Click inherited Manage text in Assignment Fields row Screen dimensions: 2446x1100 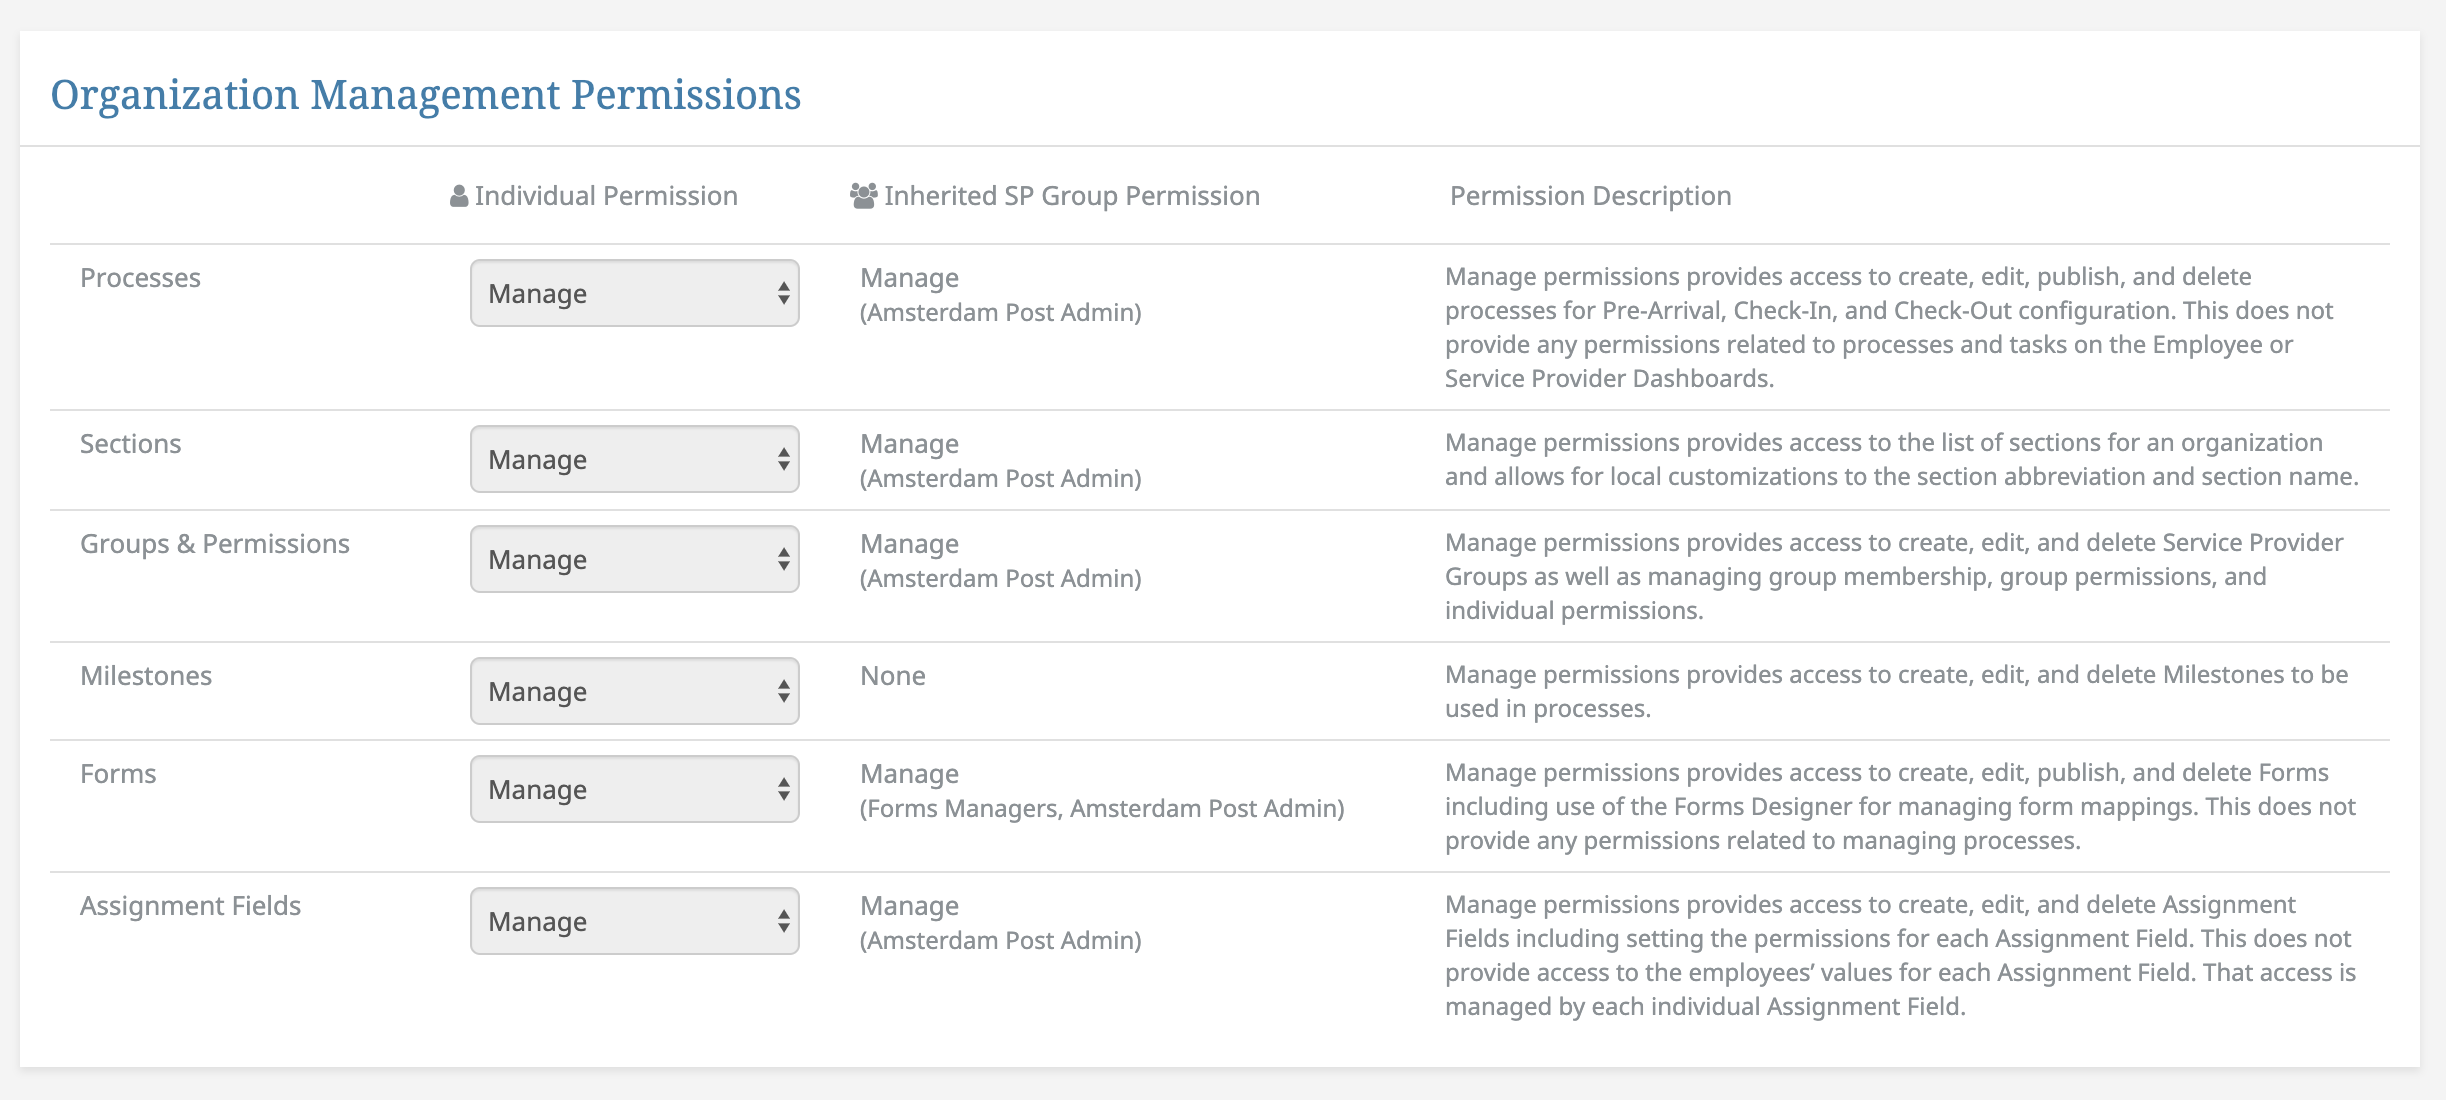click(910, 906)
